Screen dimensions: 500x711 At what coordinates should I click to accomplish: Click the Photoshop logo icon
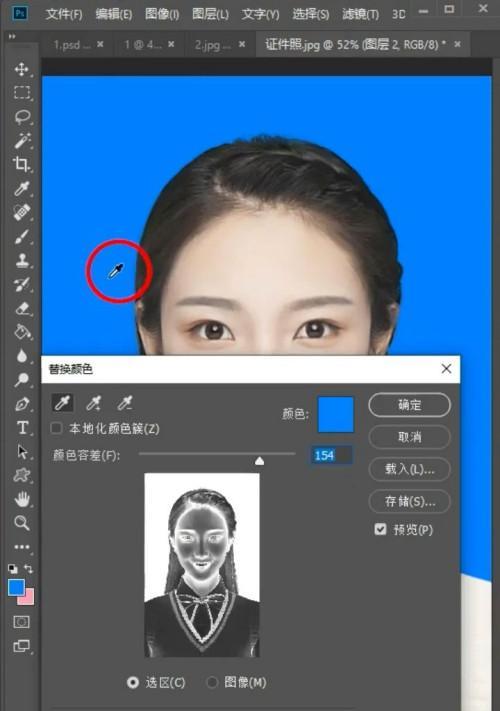coord(20,13)
